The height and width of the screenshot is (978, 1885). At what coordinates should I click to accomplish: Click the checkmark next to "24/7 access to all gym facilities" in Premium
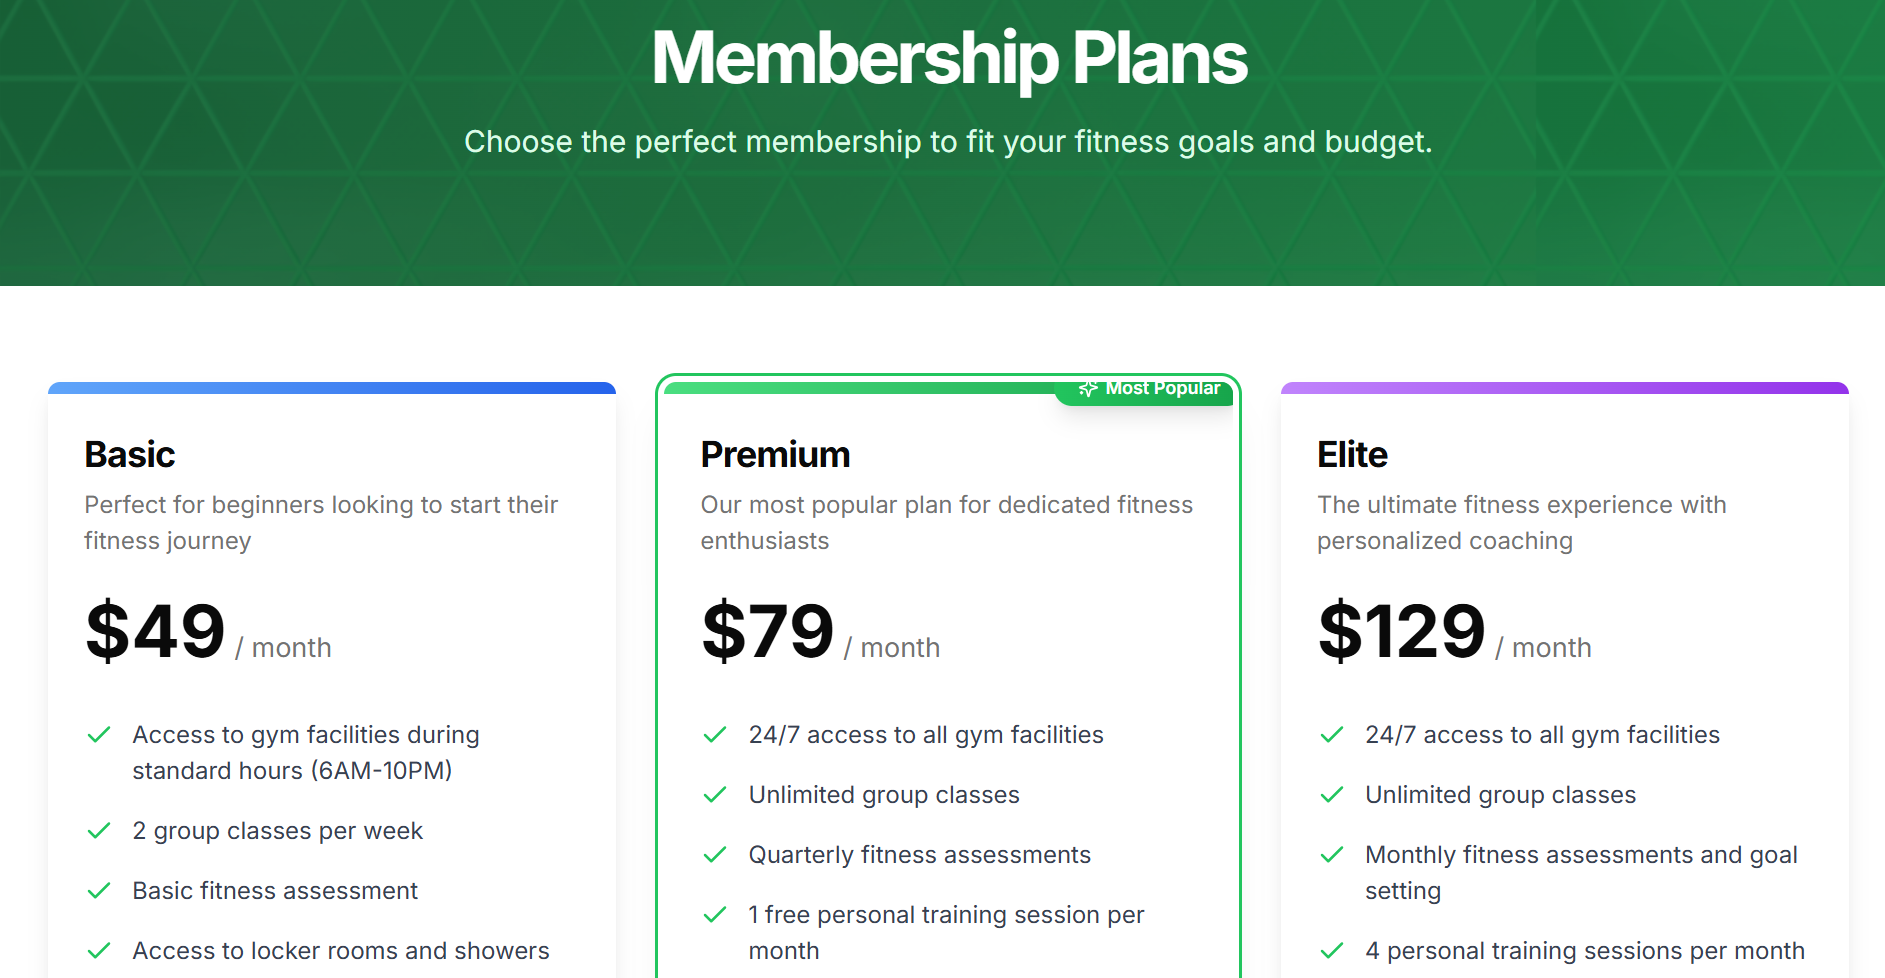pos(715,734)
